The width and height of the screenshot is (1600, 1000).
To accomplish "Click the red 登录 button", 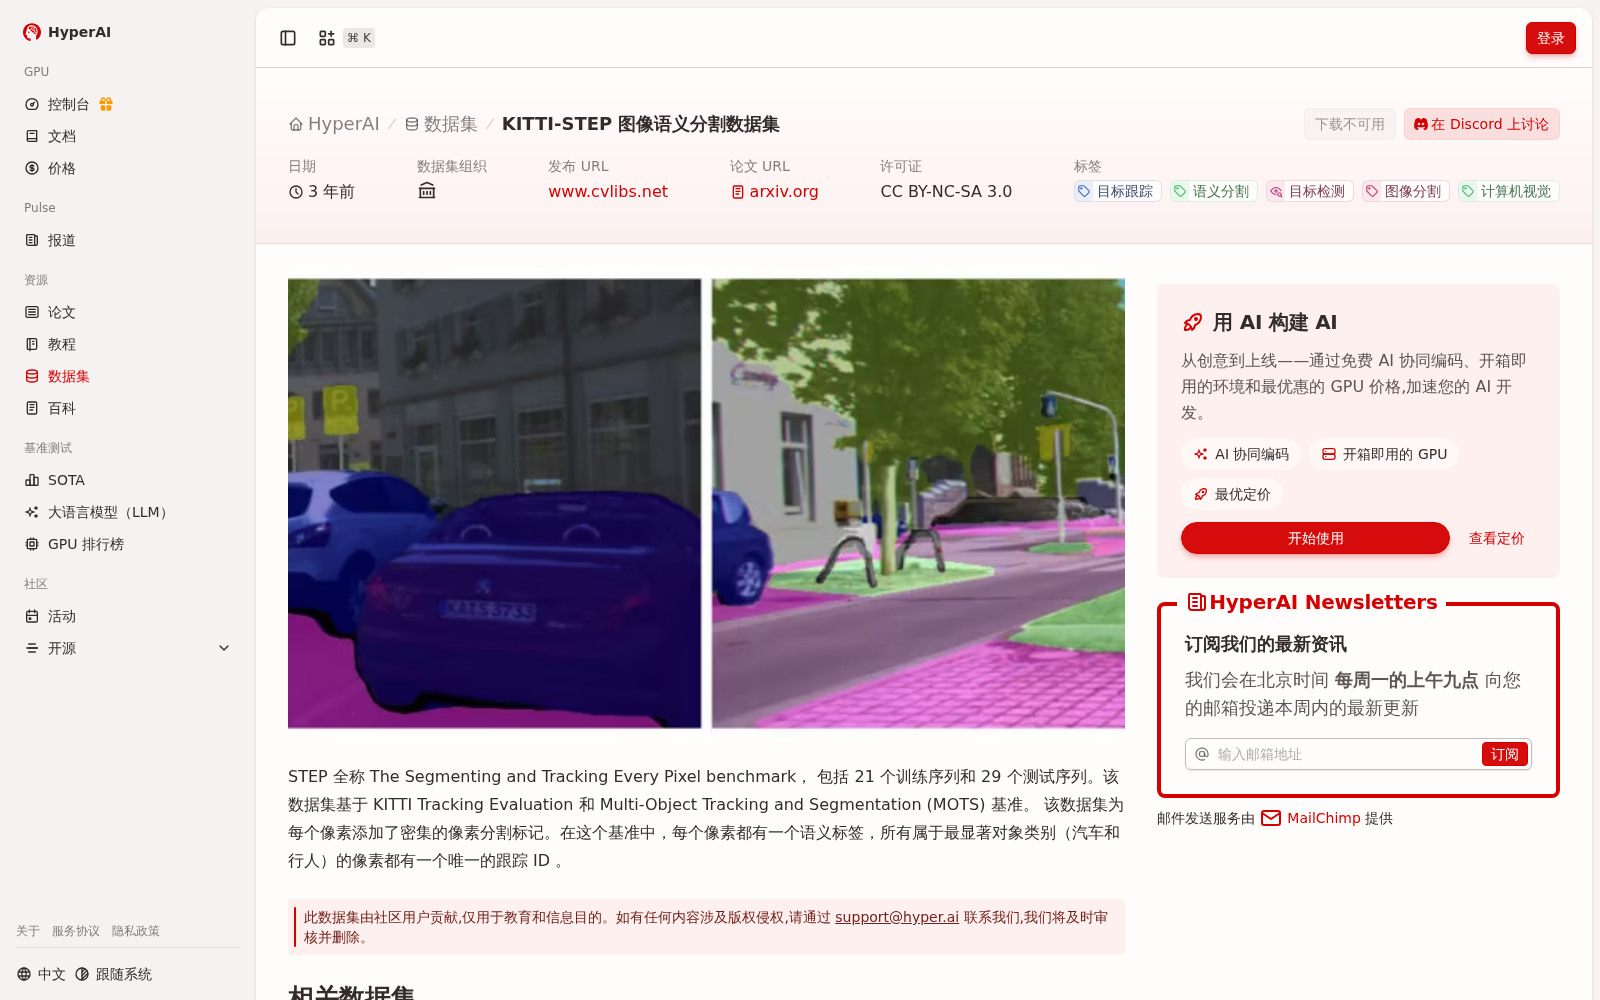I will [1550, 38].
